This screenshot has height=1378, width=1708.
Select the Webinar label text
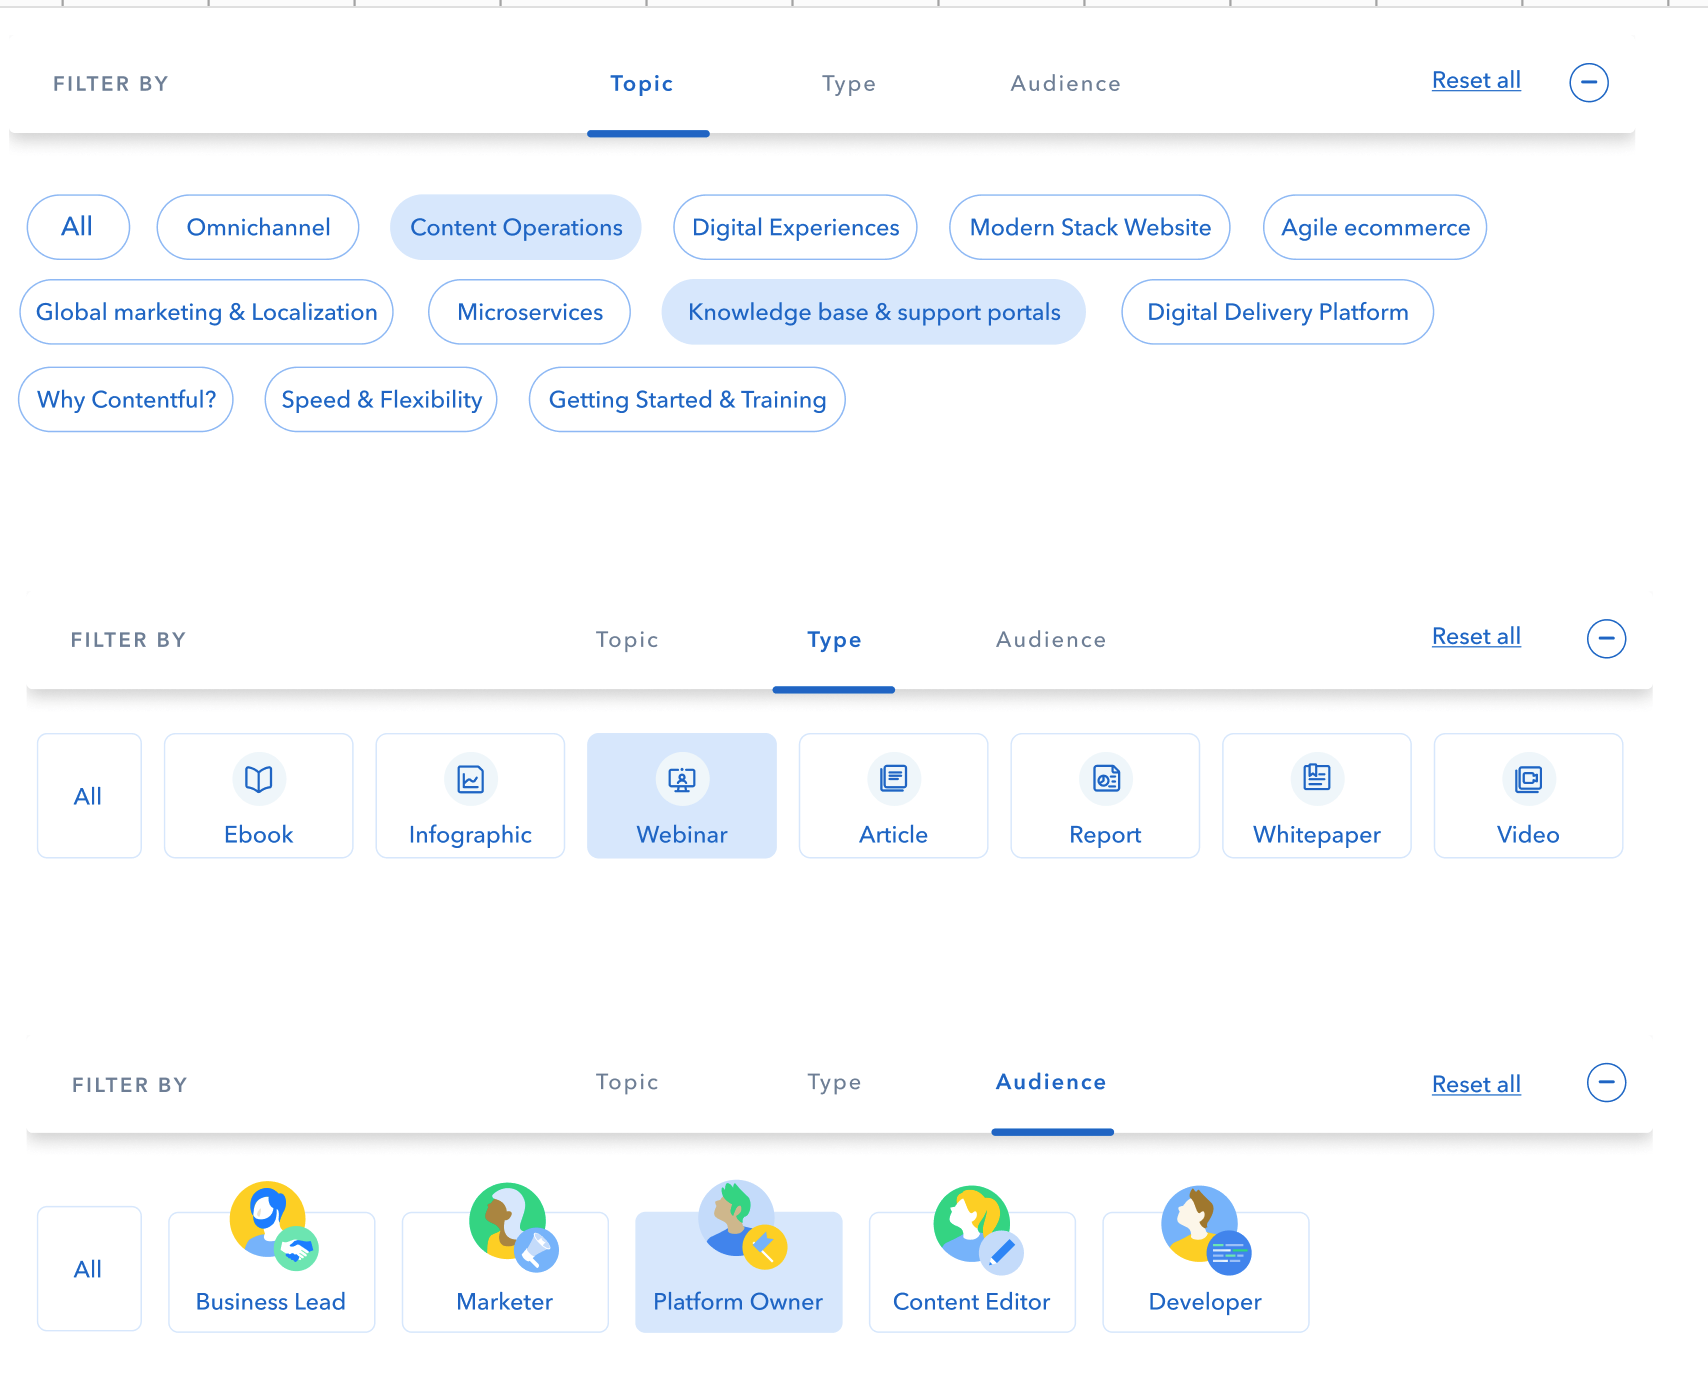[682, 835]
